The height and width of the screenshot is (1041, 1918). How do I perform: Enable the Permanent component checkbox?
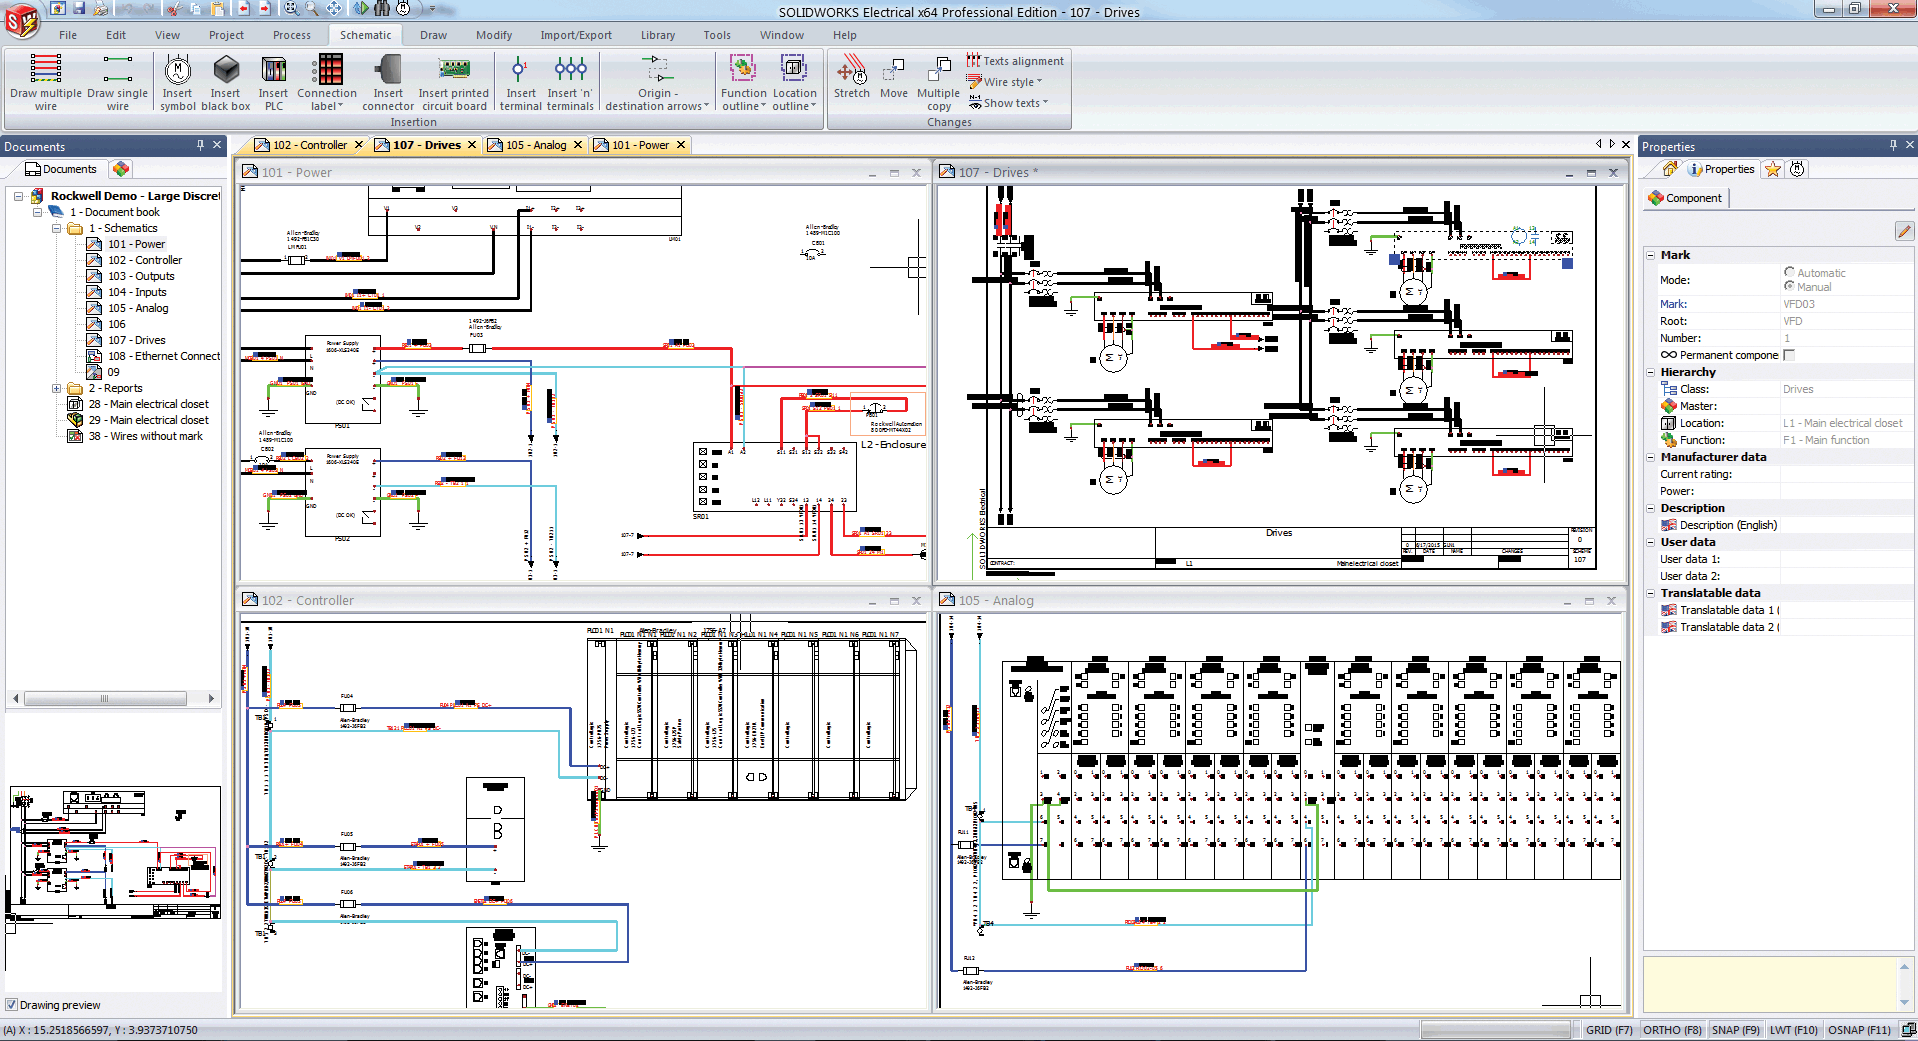(1789, 355)
